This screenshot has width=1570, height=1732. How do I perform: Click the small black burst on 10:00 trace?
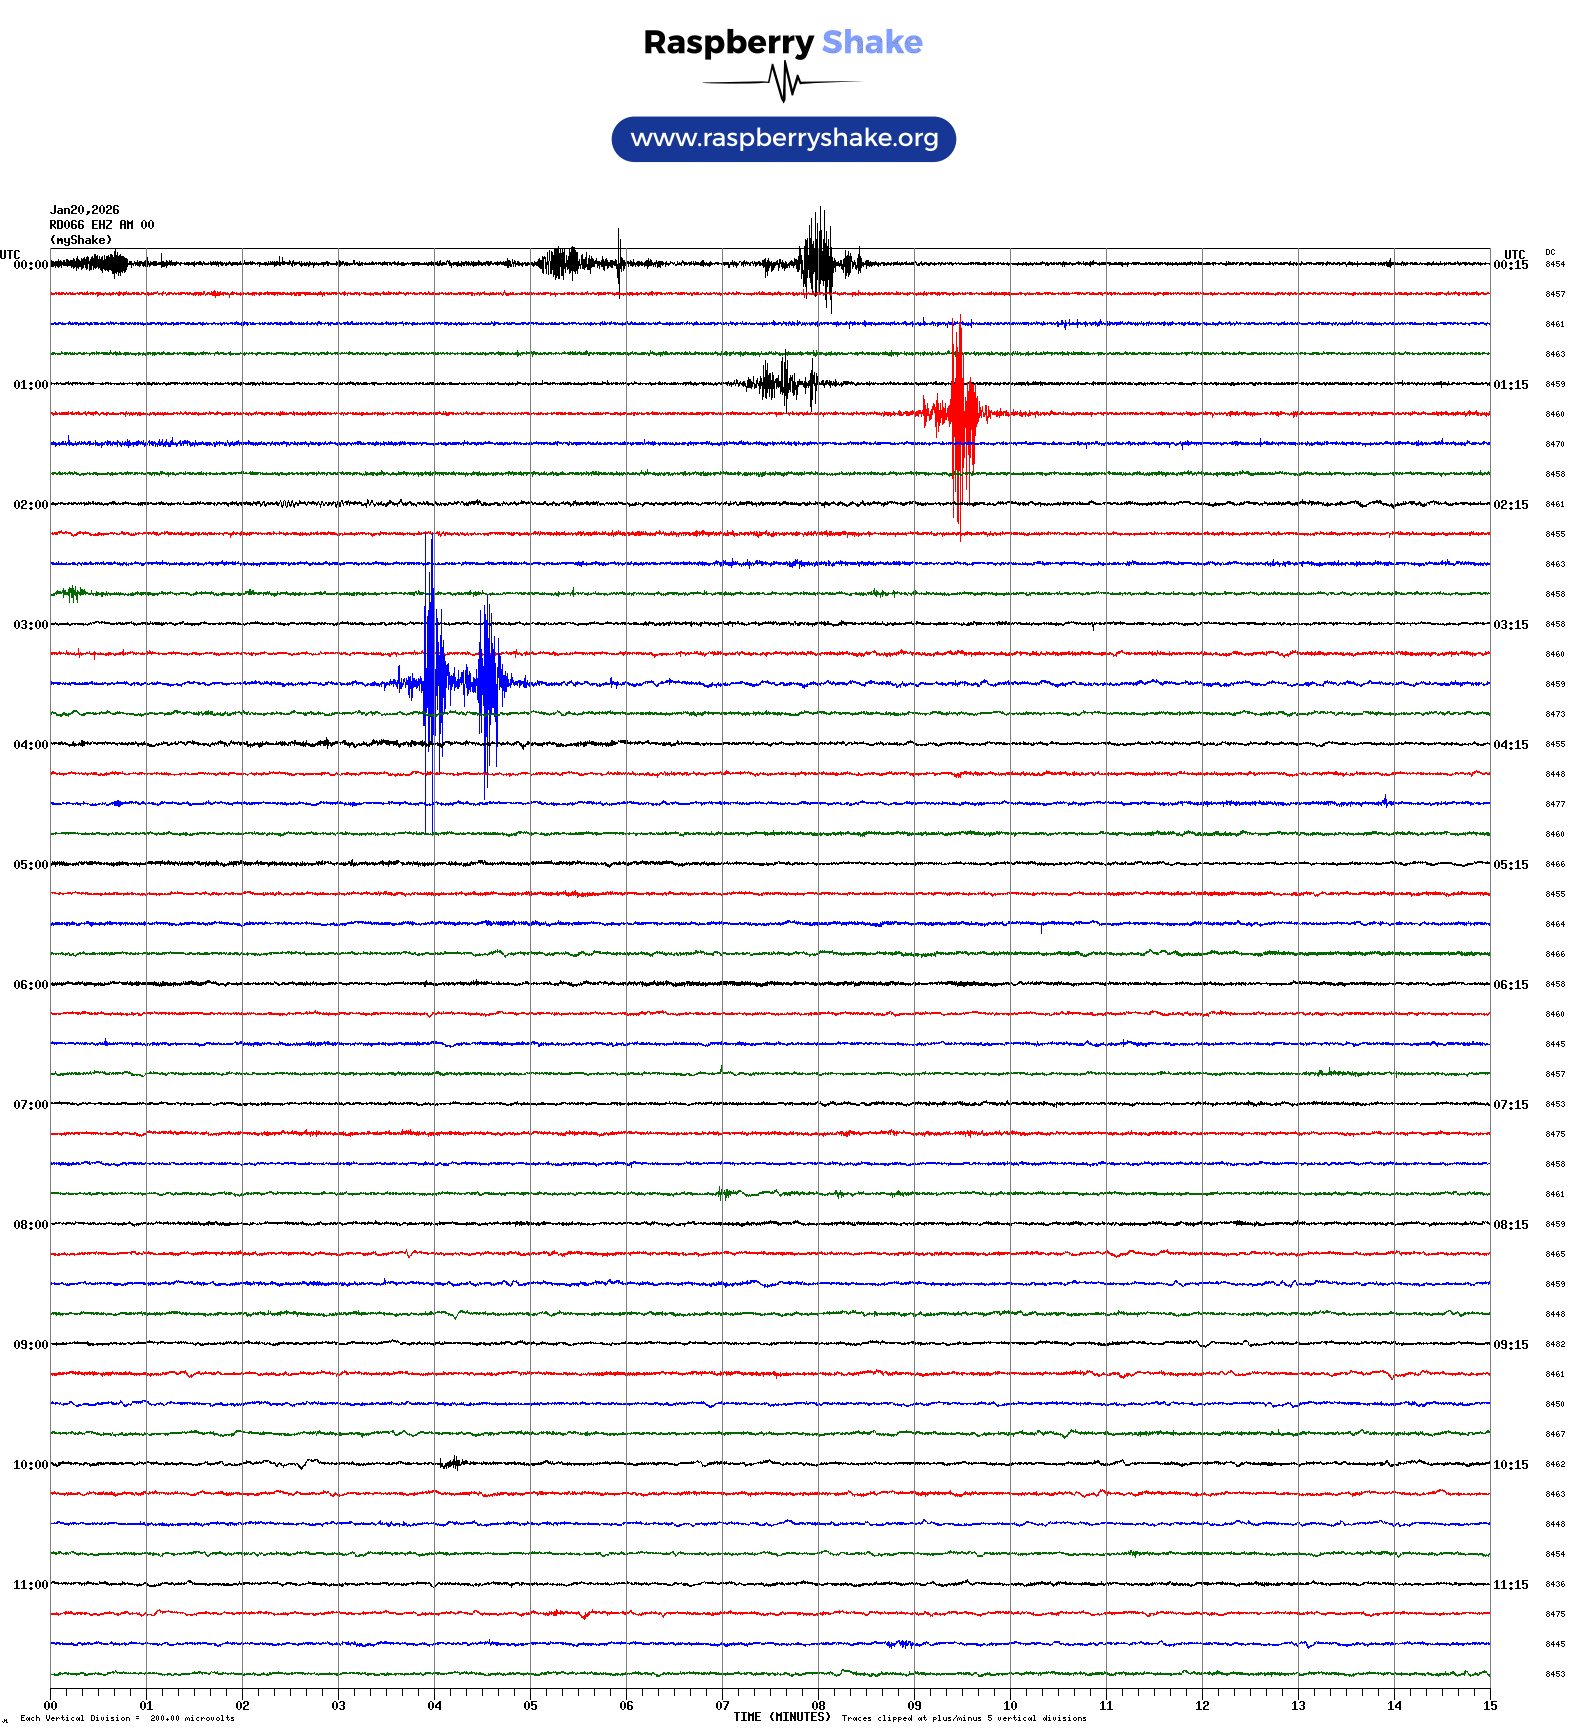point(452,1463)
